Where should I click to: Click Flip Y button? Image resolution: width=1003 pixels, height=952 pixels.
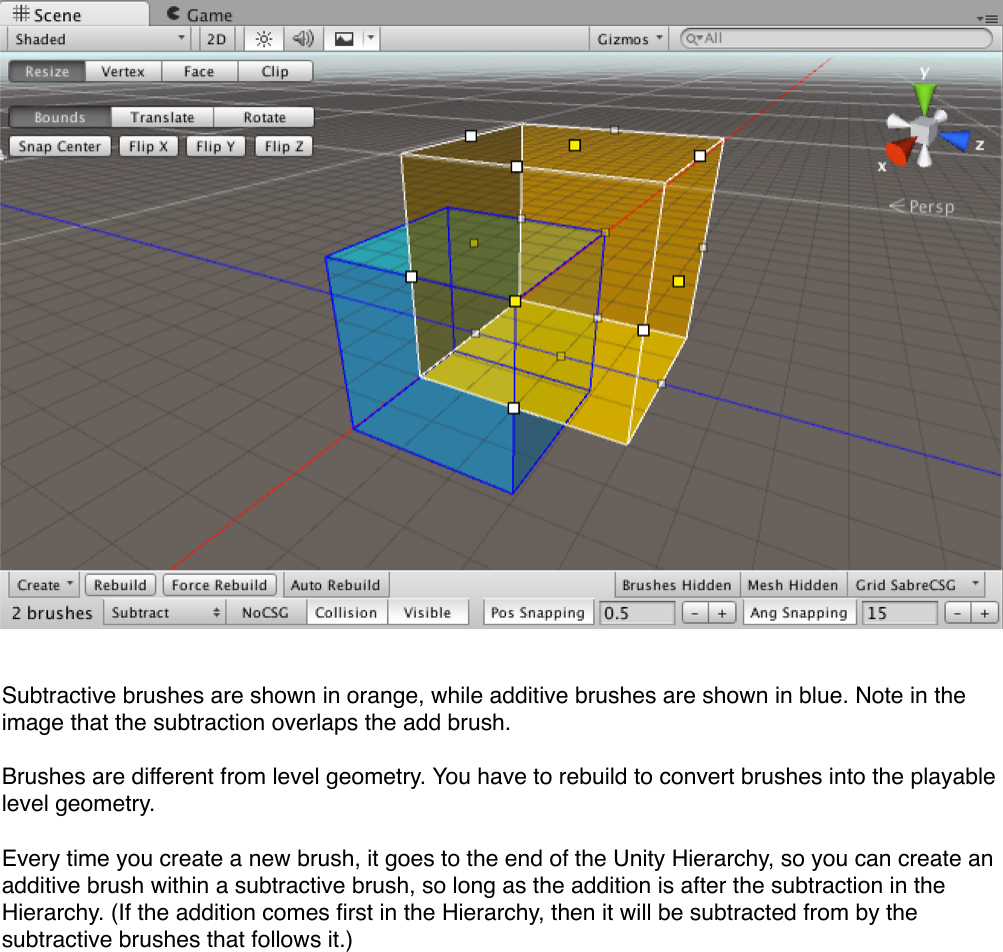[216, 147]
